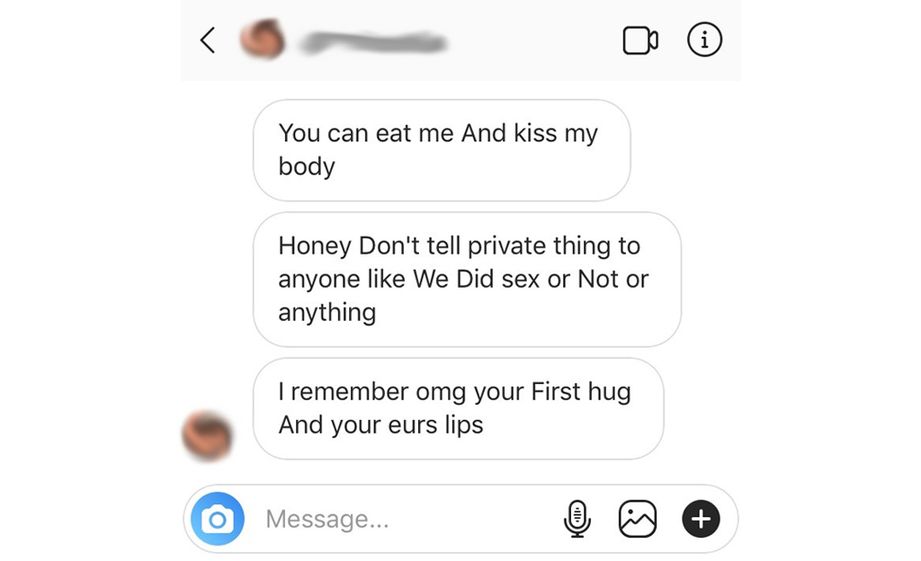Tap the microphone voice message icon
The image size is (921, 561).
577,519
